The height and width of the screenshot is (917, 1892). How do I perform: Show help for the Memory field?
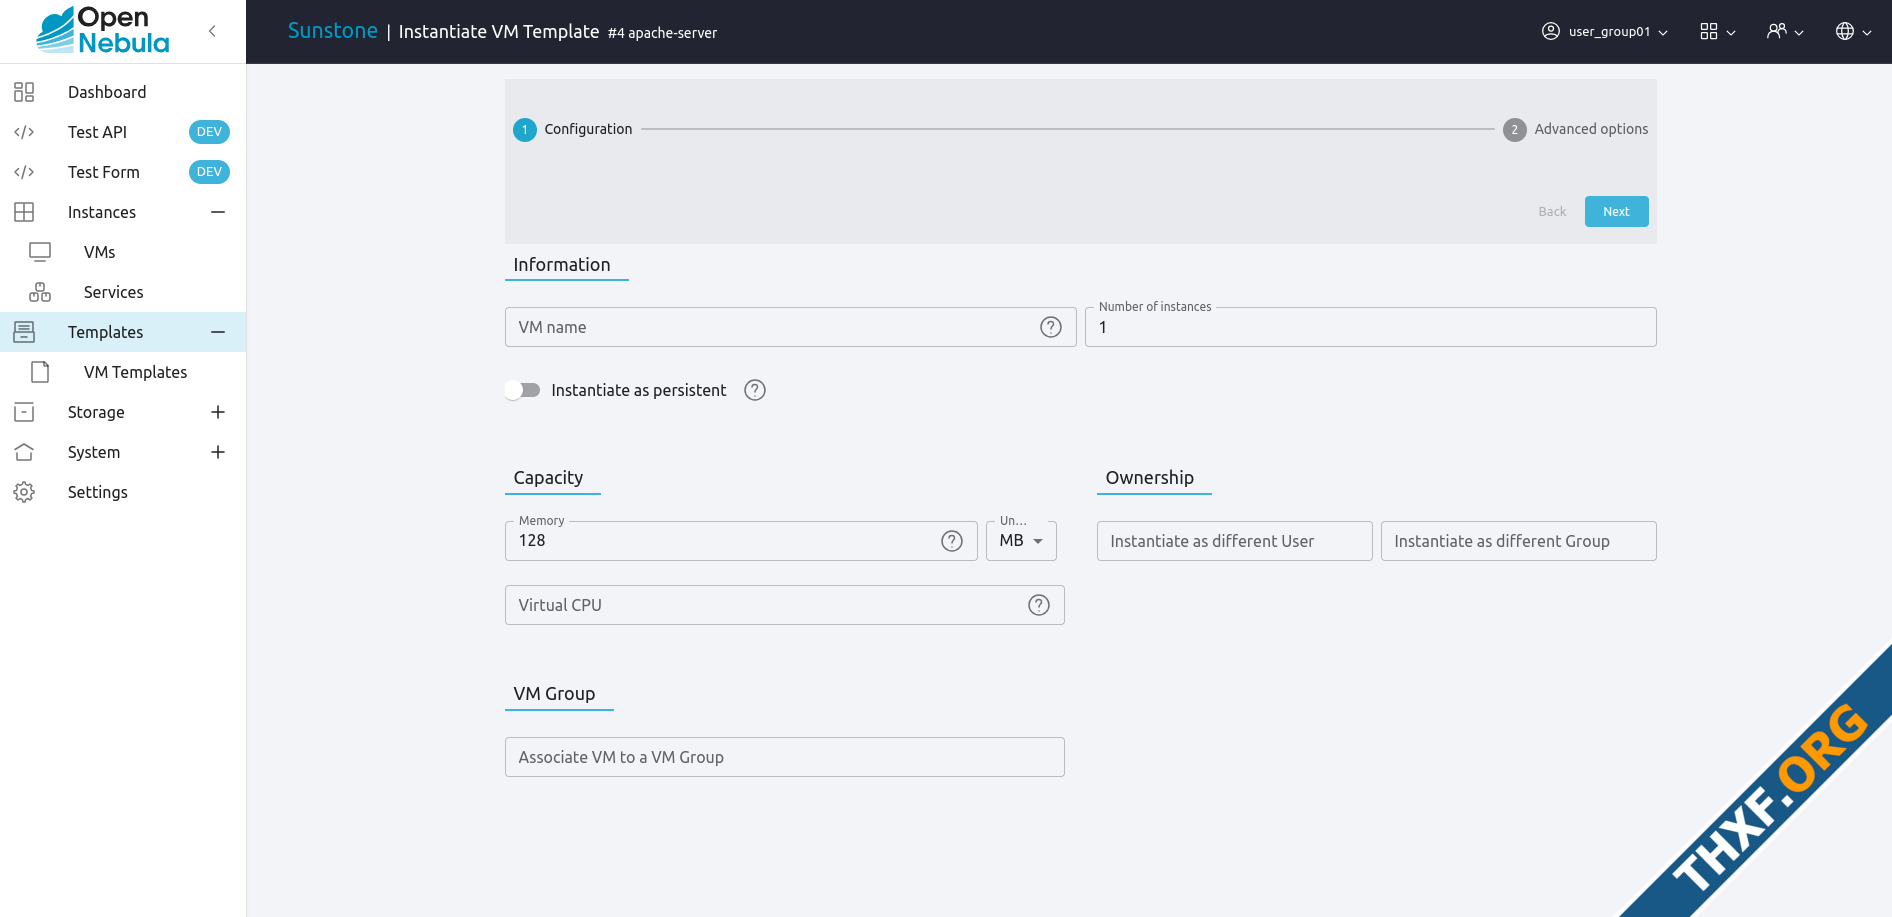(x=952, y=541)
